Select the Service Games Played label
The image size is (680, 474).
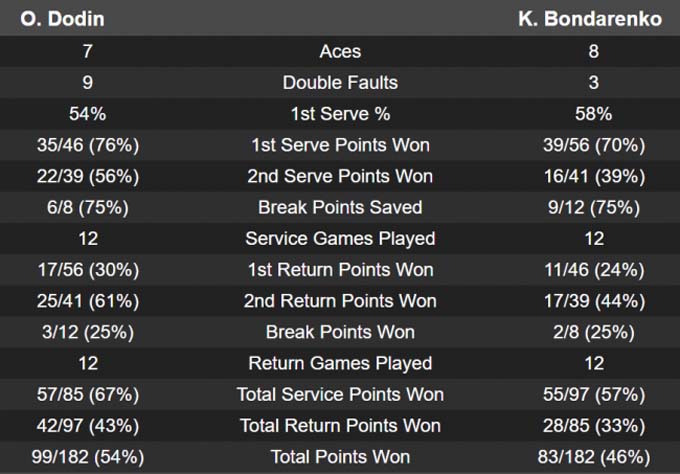tap(340, 238)
